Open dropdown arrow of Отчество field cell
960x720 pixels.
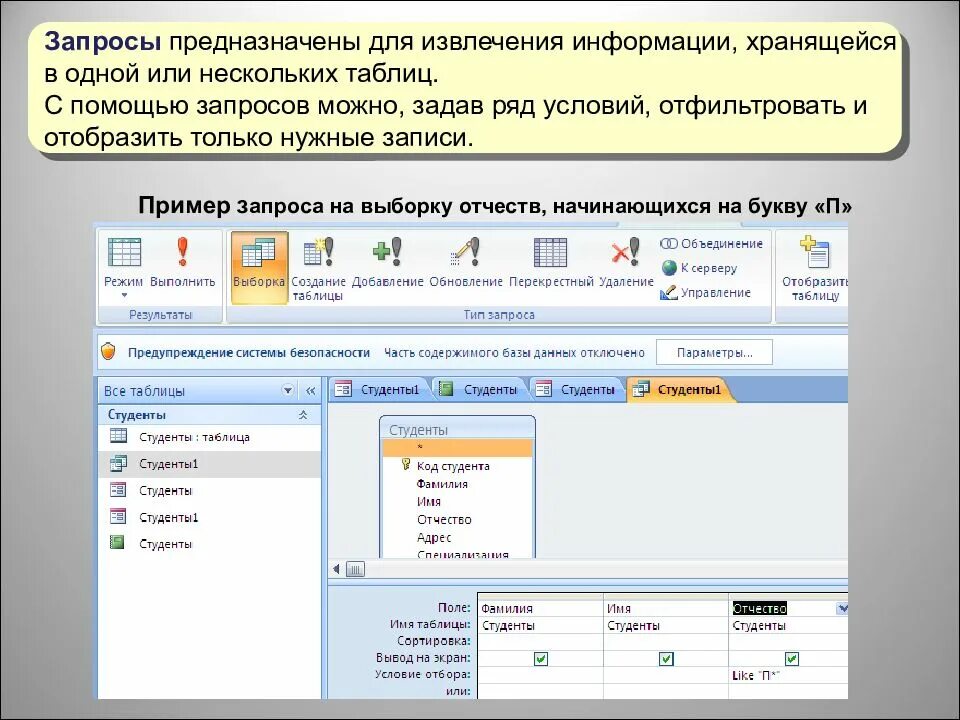coord(842,608)
